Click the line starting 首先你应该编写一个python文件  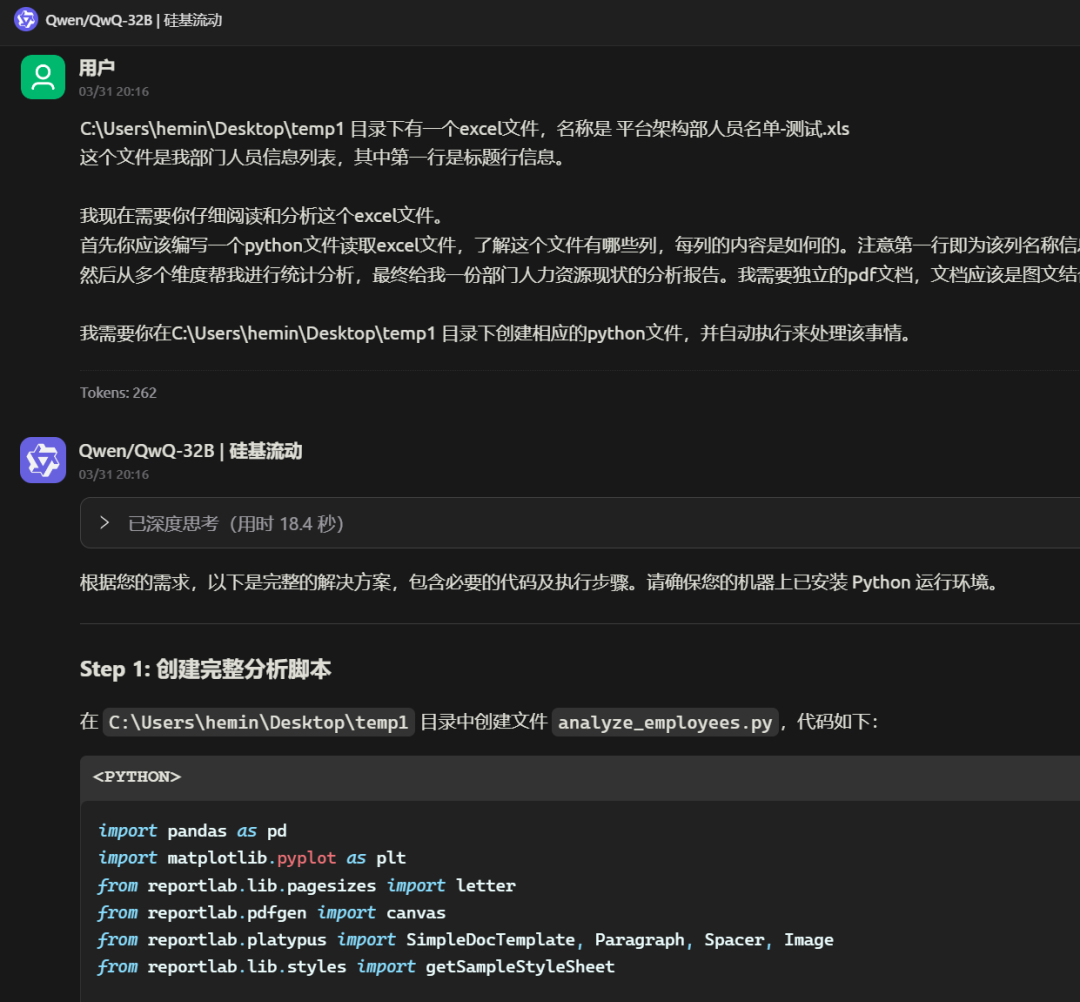coord(580,245)
